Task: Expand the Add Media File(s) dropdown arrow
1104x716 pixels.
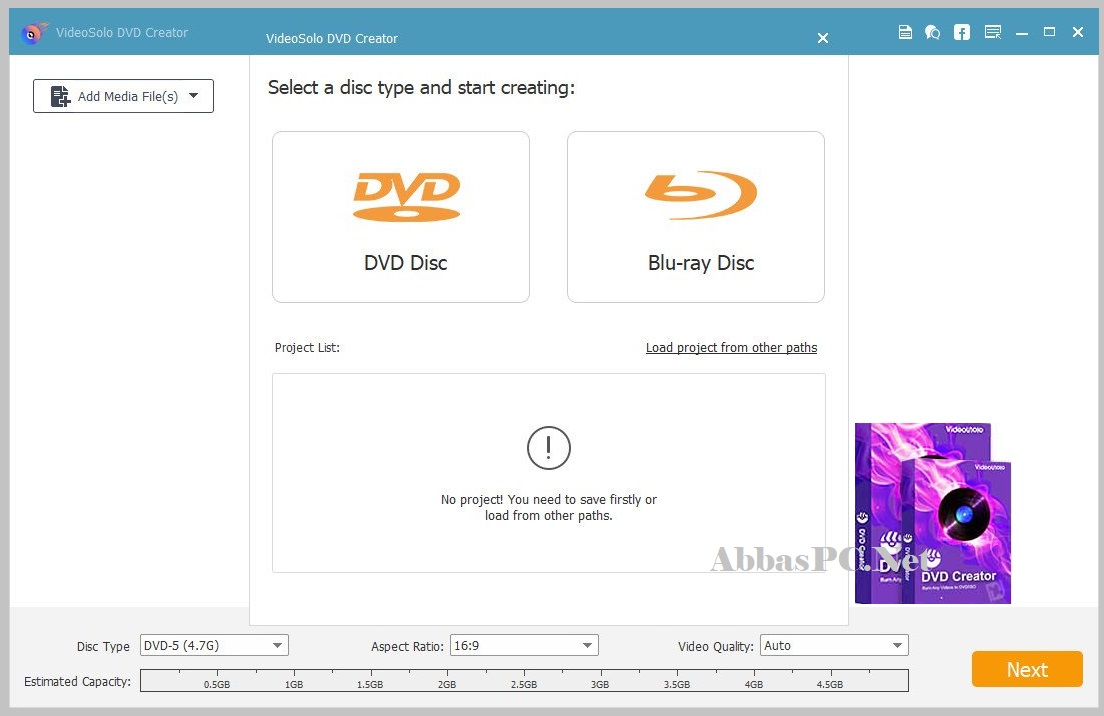Action: (194, 96)
